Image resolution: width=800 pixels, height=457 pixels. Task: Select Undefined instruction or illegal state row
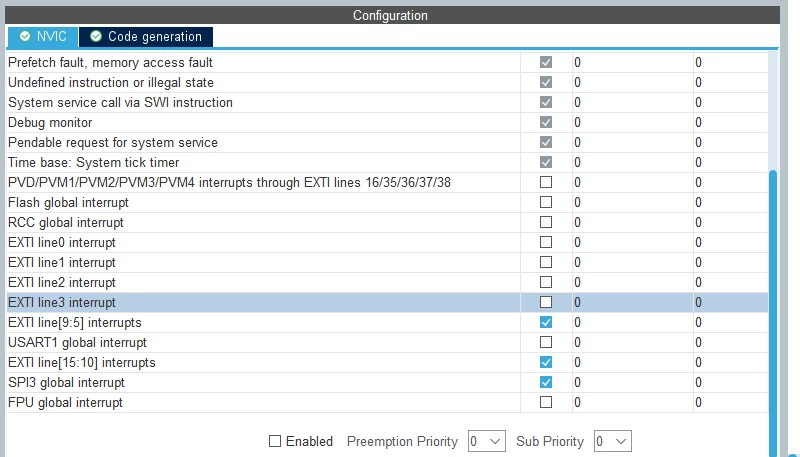click(388, 82)
